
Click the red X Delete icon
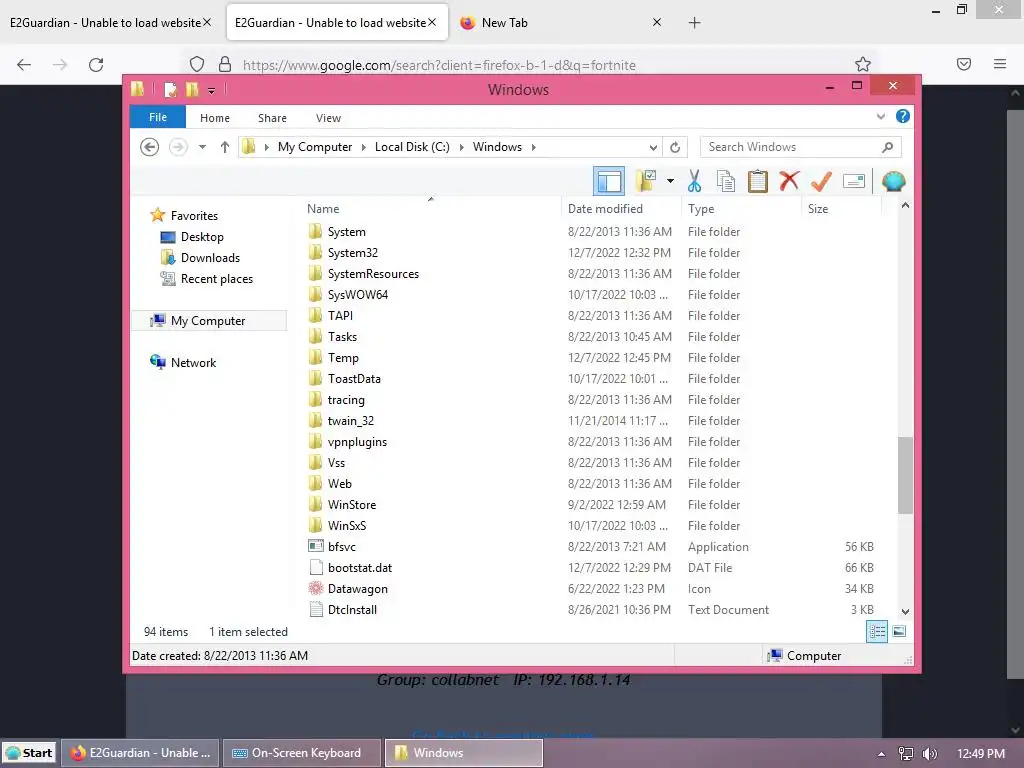789,181
